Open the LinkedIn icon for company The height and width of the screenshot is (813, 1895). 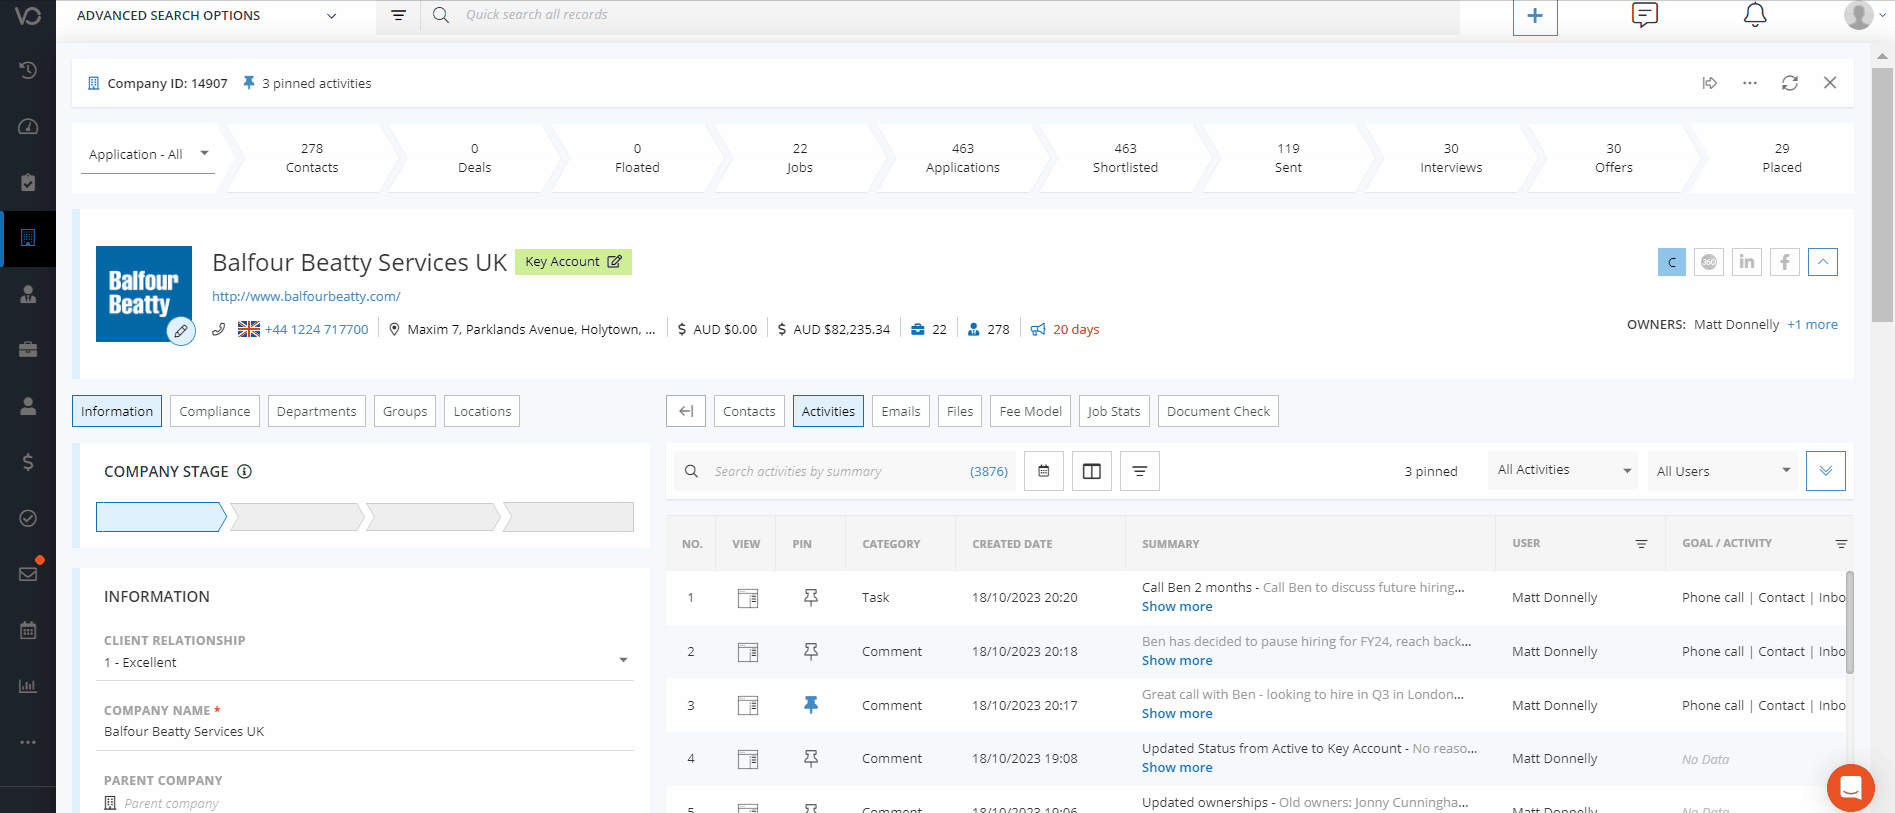[1747, 262]
